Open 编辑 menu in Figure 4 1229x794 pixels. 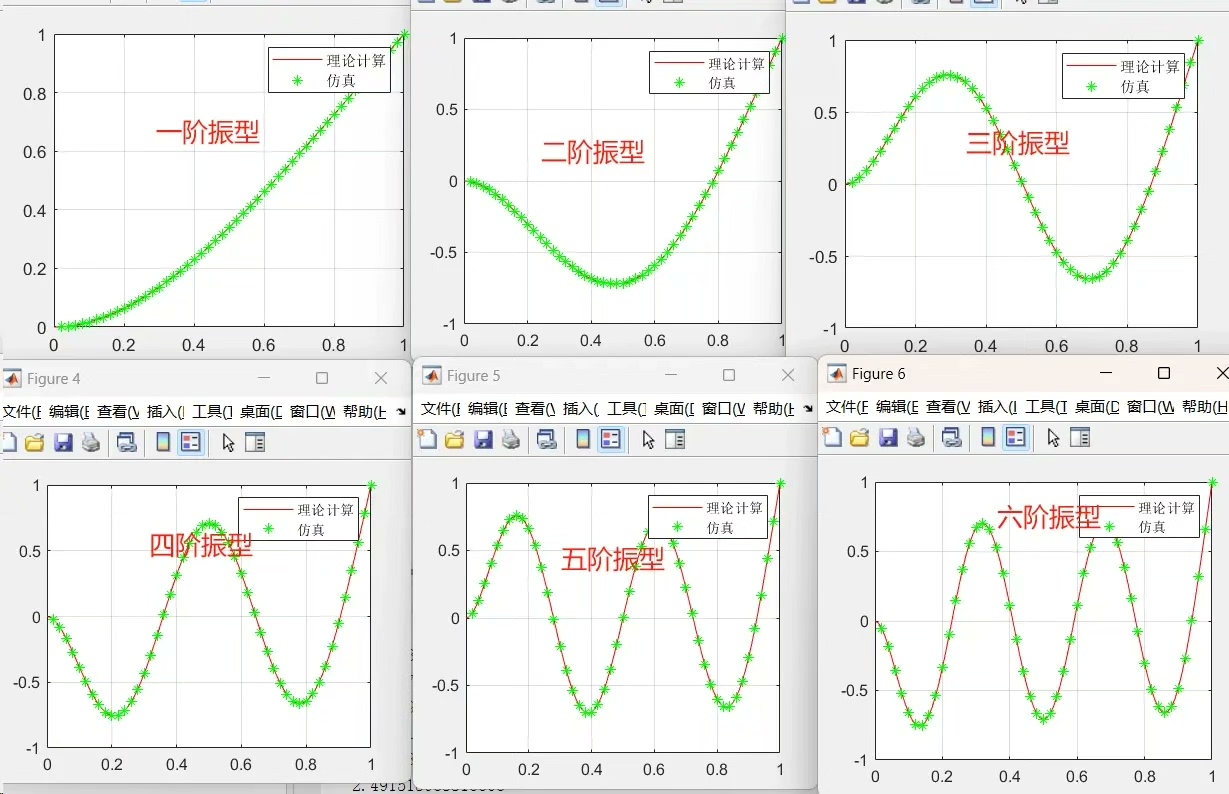click(69, 411)
